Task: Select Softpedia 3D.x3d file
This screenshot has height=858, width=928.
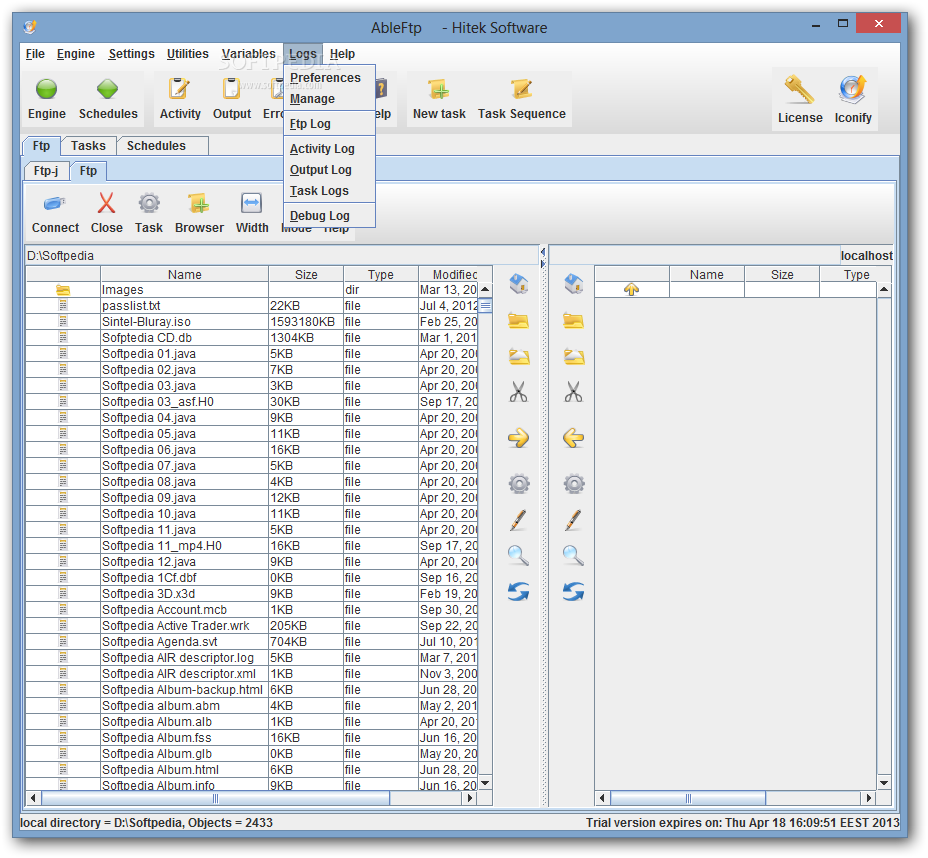Action: (x=252, y=594)
